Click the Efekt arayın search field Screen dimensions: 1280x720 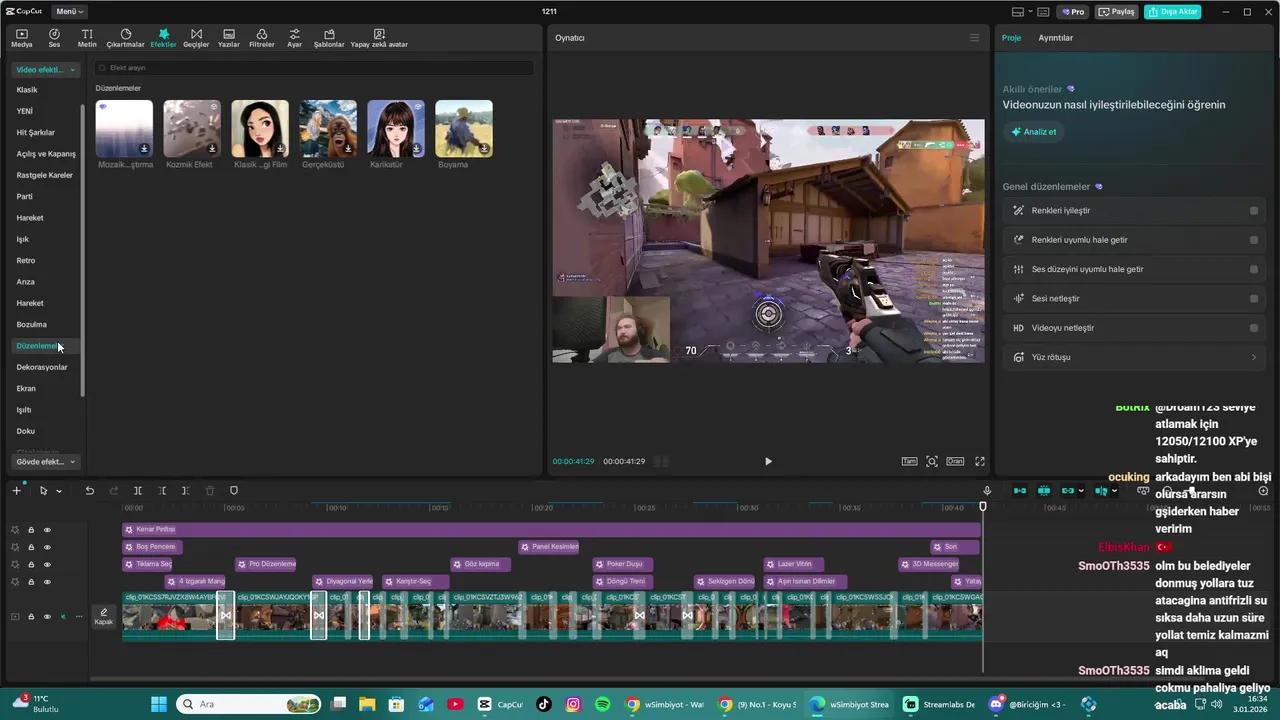tap(314, 68)
